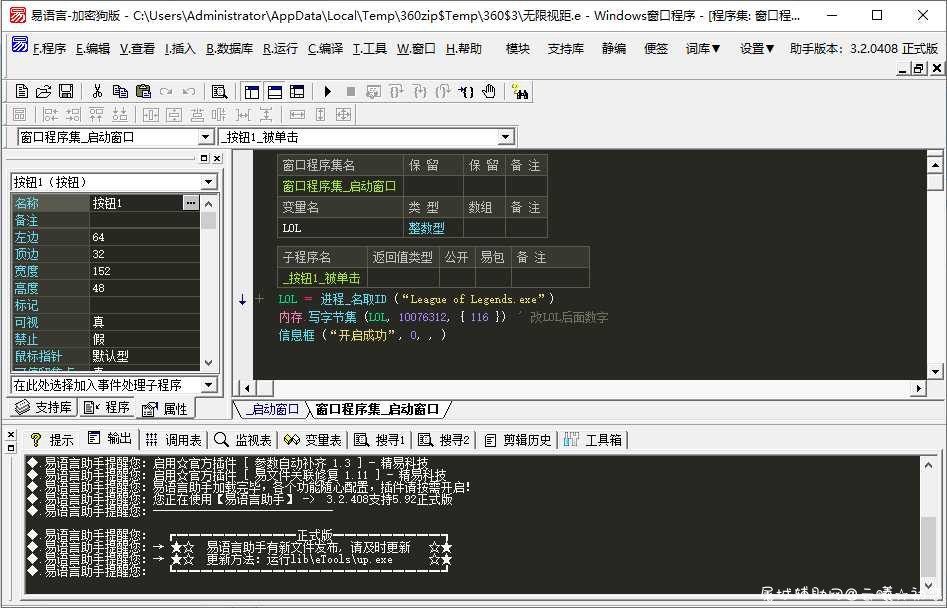Image resolution: width=947 pixels, height=608 pixels.
Task: Open the 调用表 call table tab
Action: 173,440
